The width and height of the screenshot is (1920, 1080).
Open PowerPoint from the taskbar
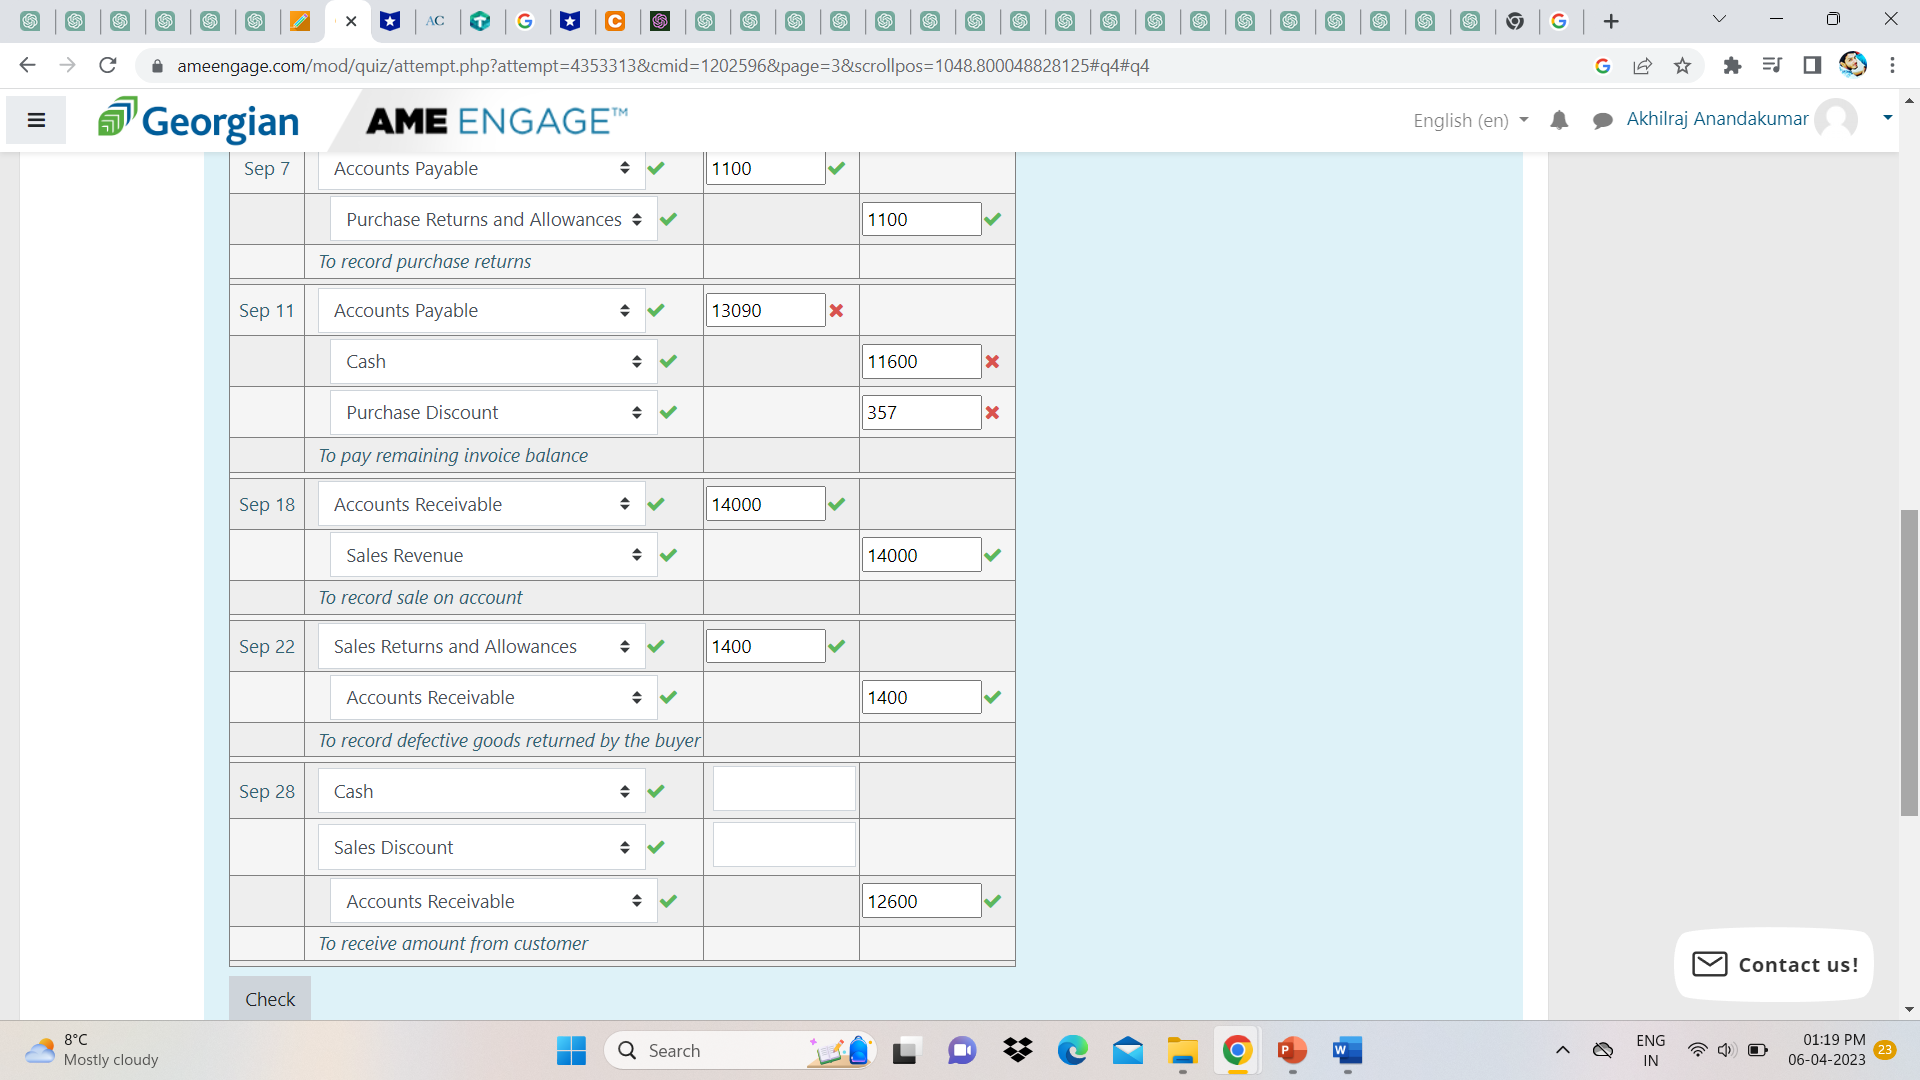click(1291, 1051)
